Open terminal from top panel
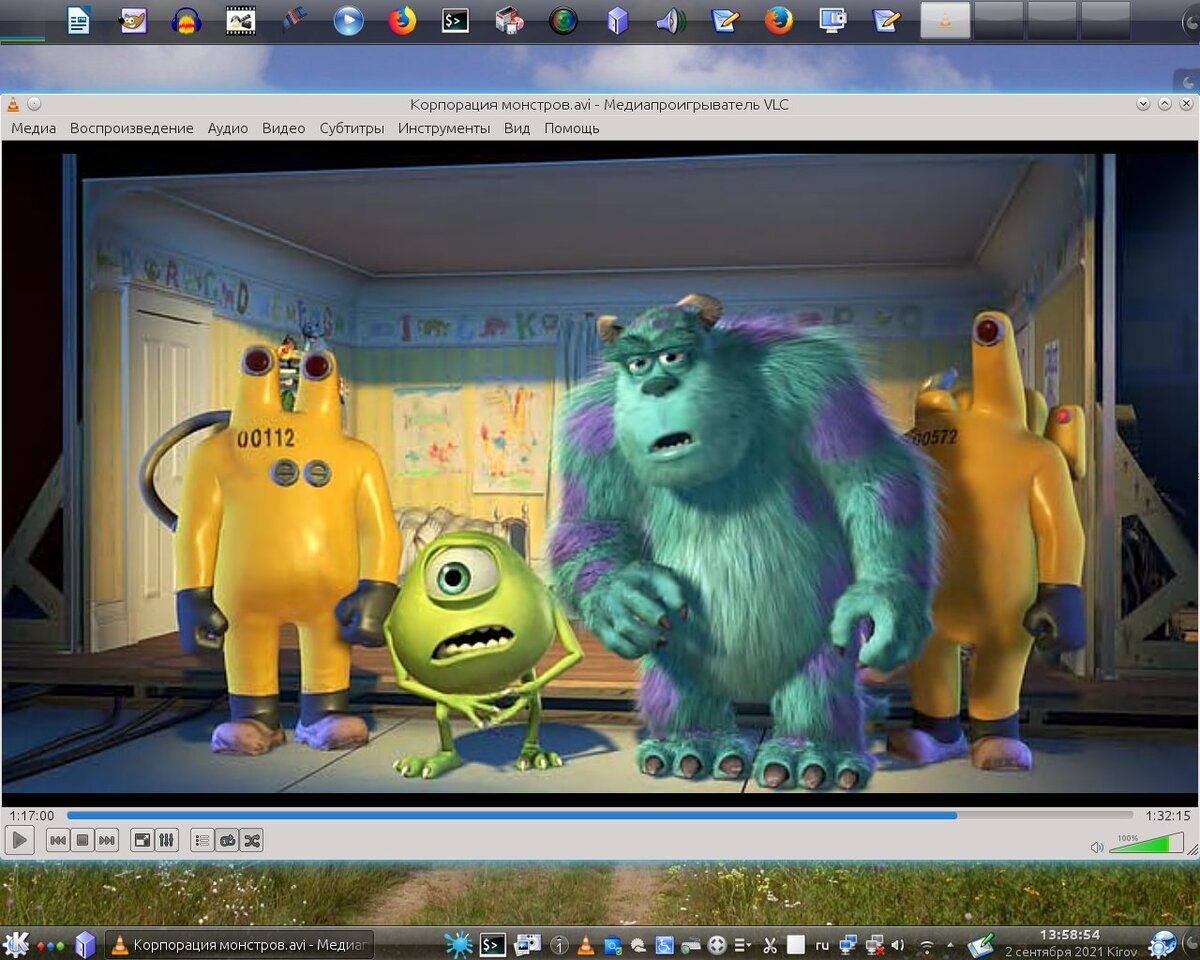The image size is (1200, 960). 456,20
